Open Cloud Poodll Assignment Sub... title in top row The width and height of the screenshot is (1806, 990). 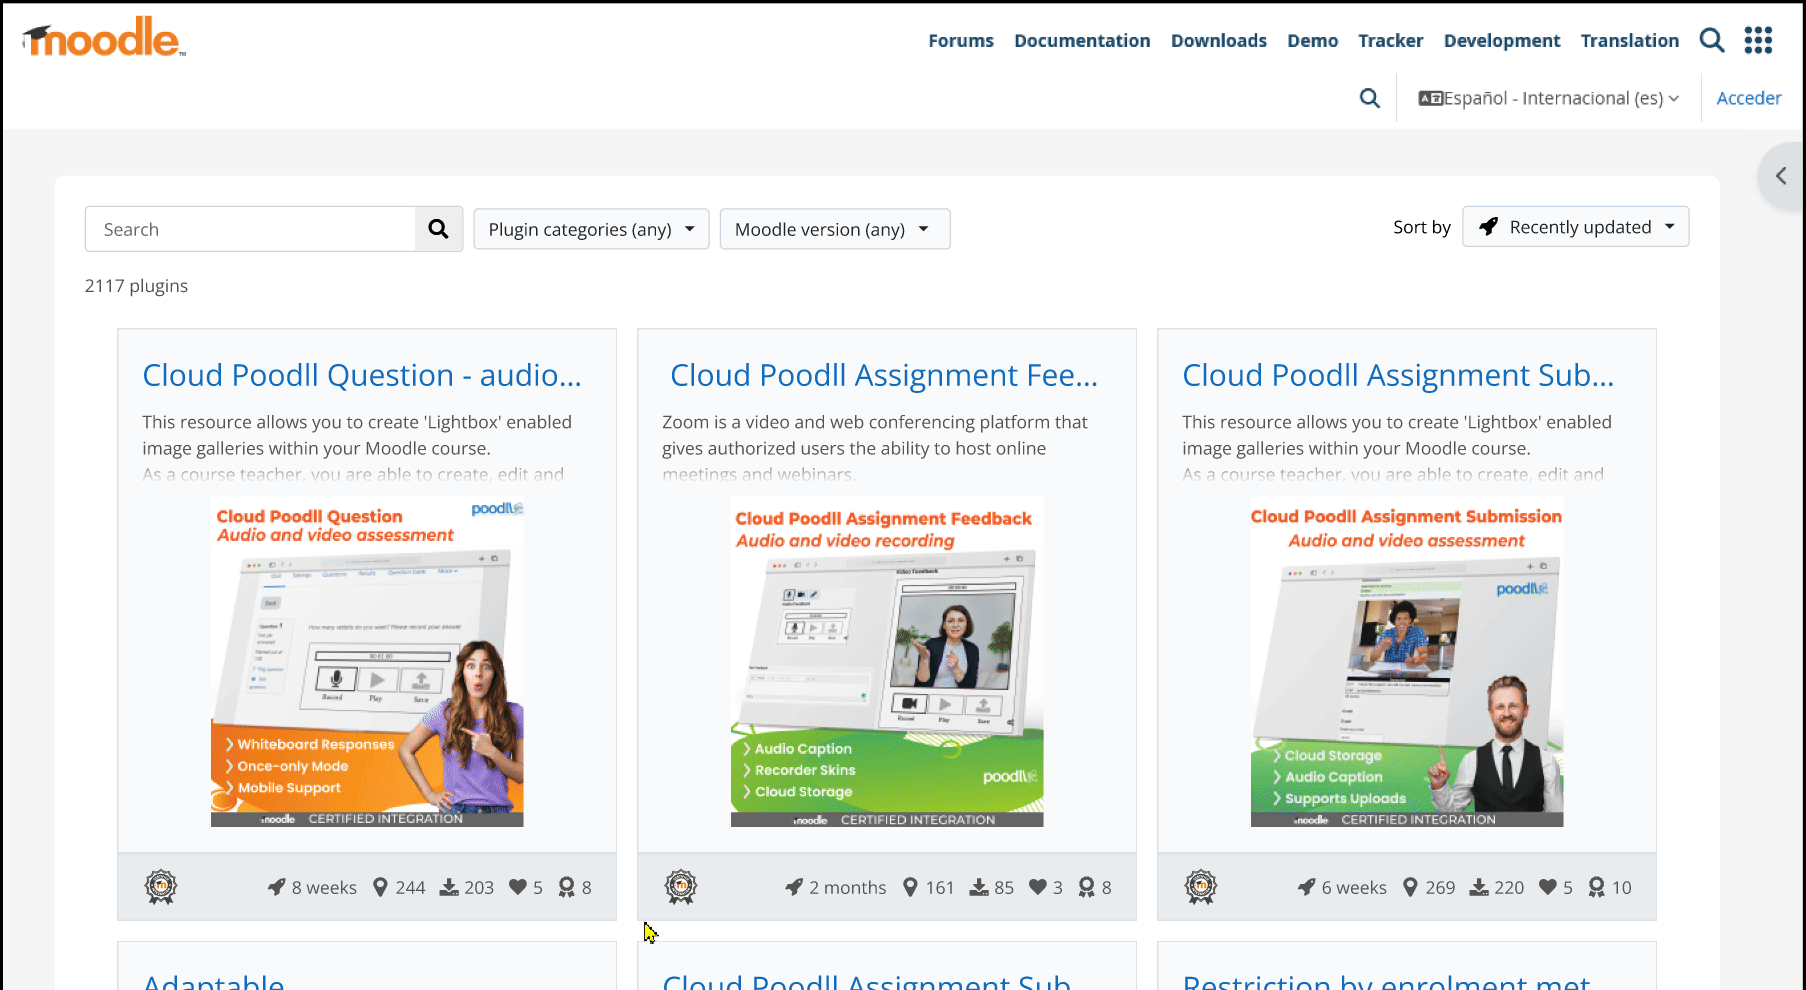(1398, 375)
